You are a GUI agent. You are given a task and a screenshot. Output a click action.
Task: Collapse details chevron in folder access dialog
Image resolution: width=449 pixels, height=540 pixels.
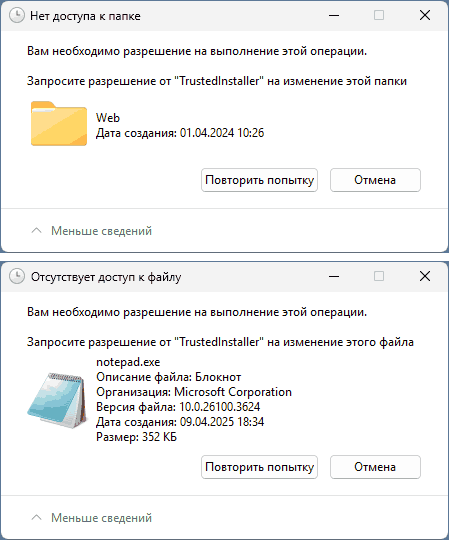point(36,230)
